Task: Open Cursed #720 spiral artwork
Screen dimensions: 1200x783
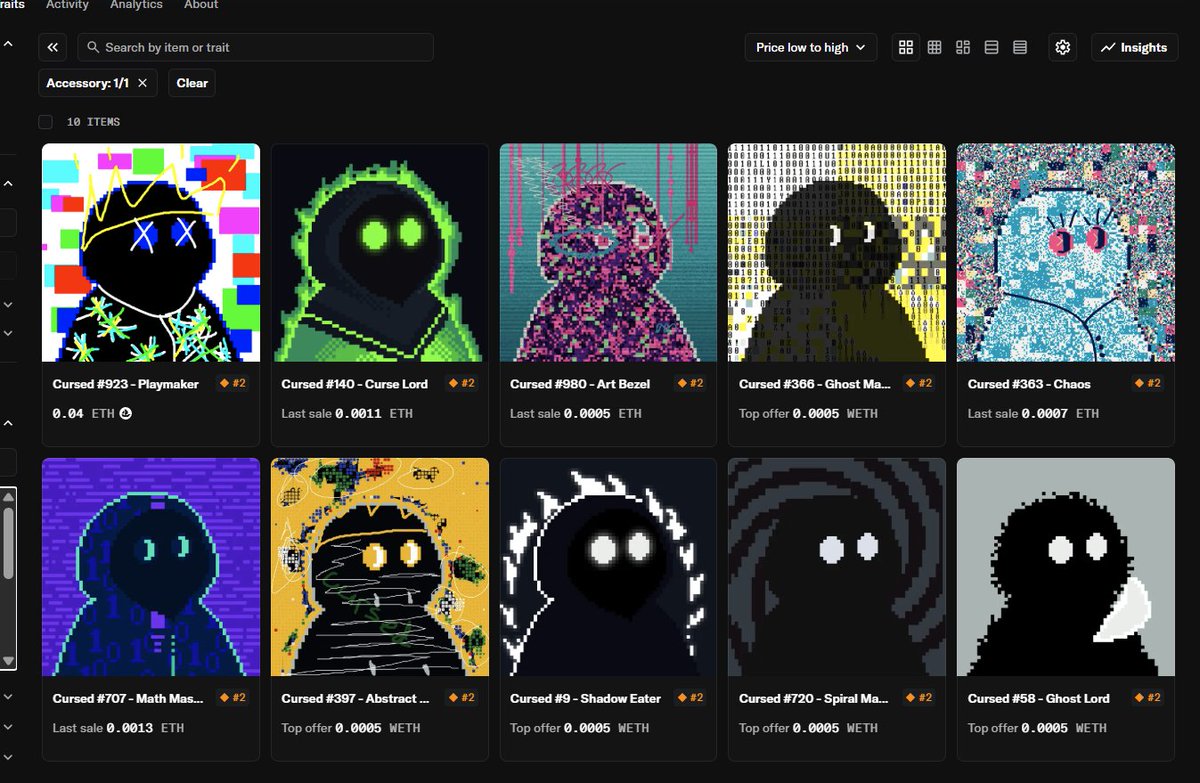Action: pos(837,567)
